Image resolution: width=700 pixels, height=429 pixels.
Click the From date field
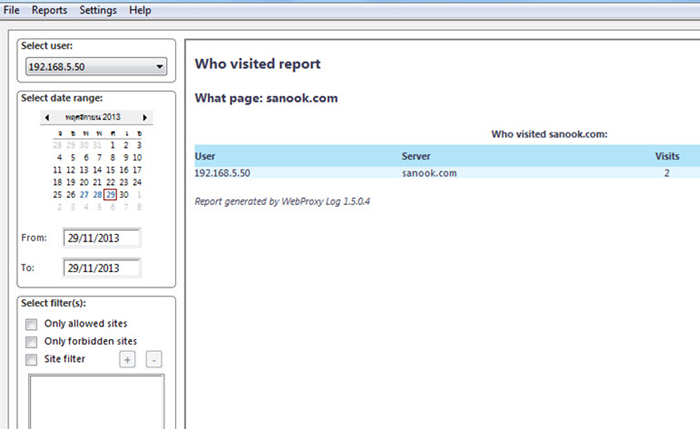click(101, 238)
